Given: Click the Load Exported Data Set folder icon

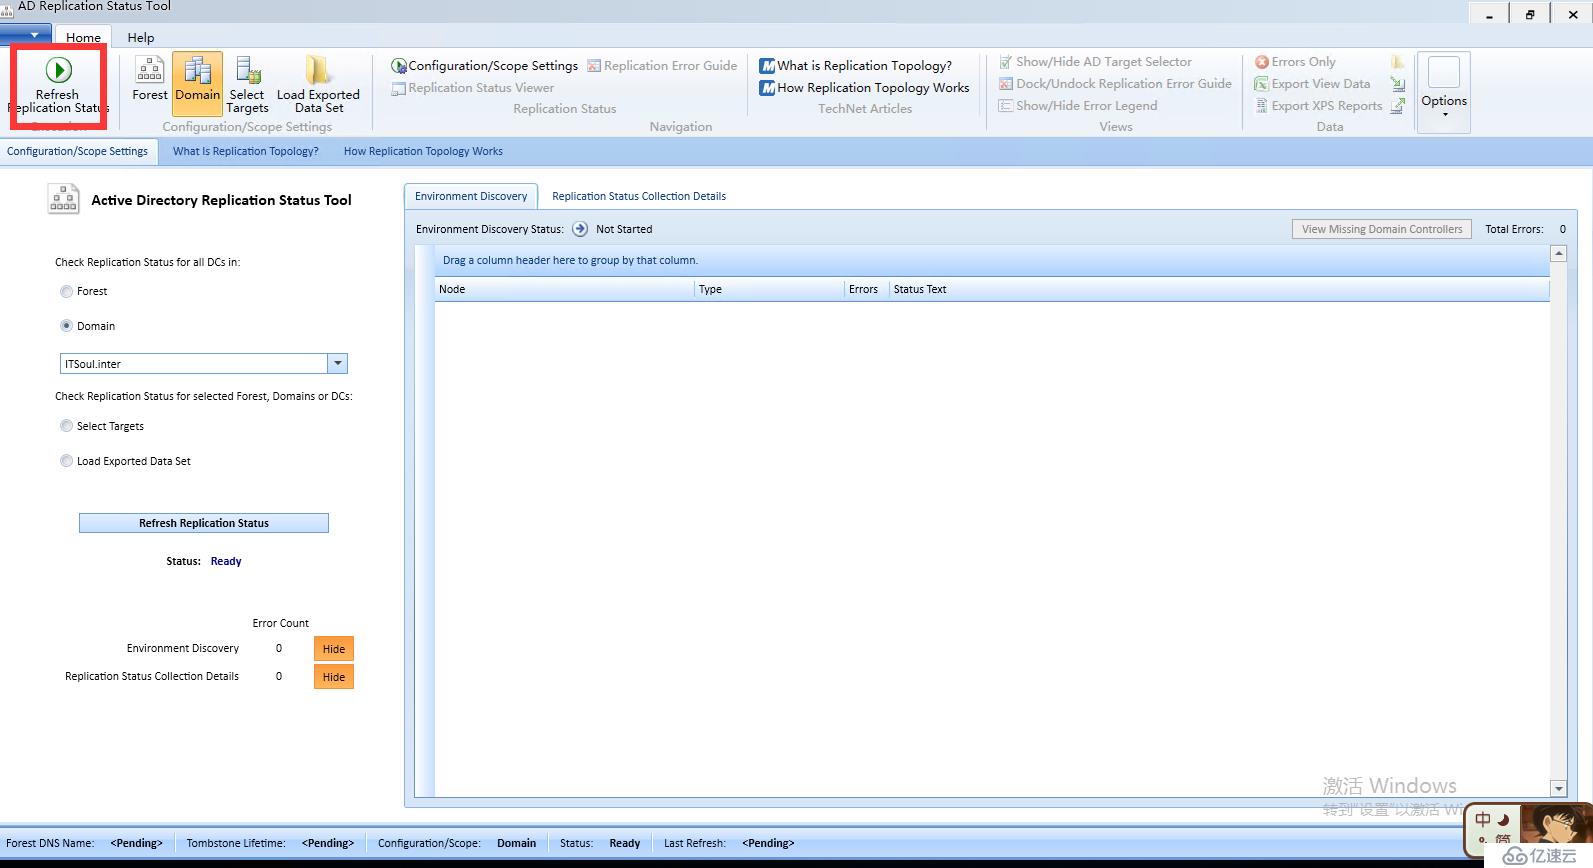Looking at the screenshot, I should tap(319, 70).
